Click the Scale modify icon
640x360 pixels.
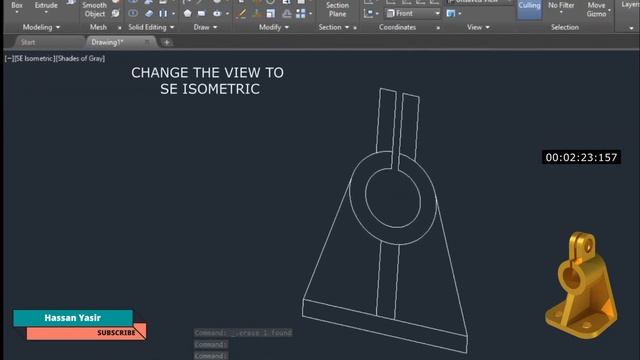point(271,13)
